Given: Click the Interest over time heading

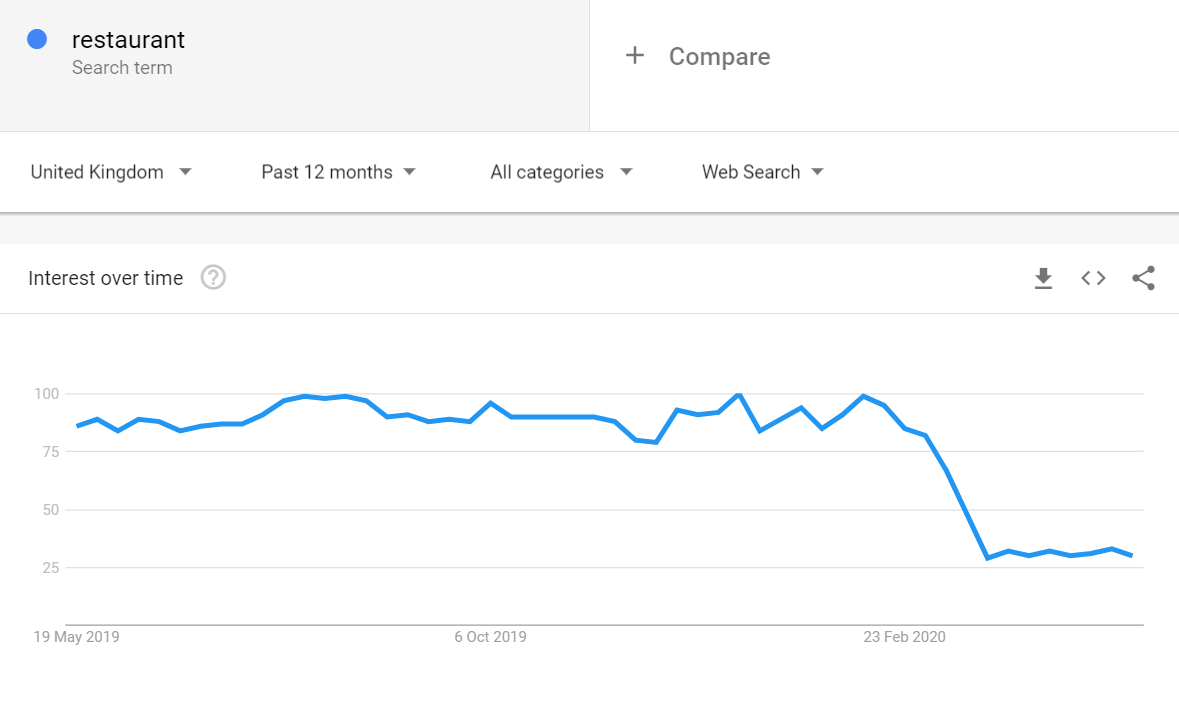Looking at the screenshot, I should coord(105,278).
